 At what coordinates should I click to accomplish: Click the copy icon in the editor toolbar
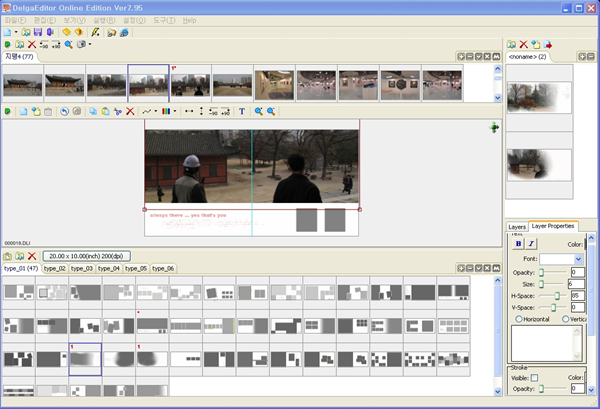pos(93,111)
